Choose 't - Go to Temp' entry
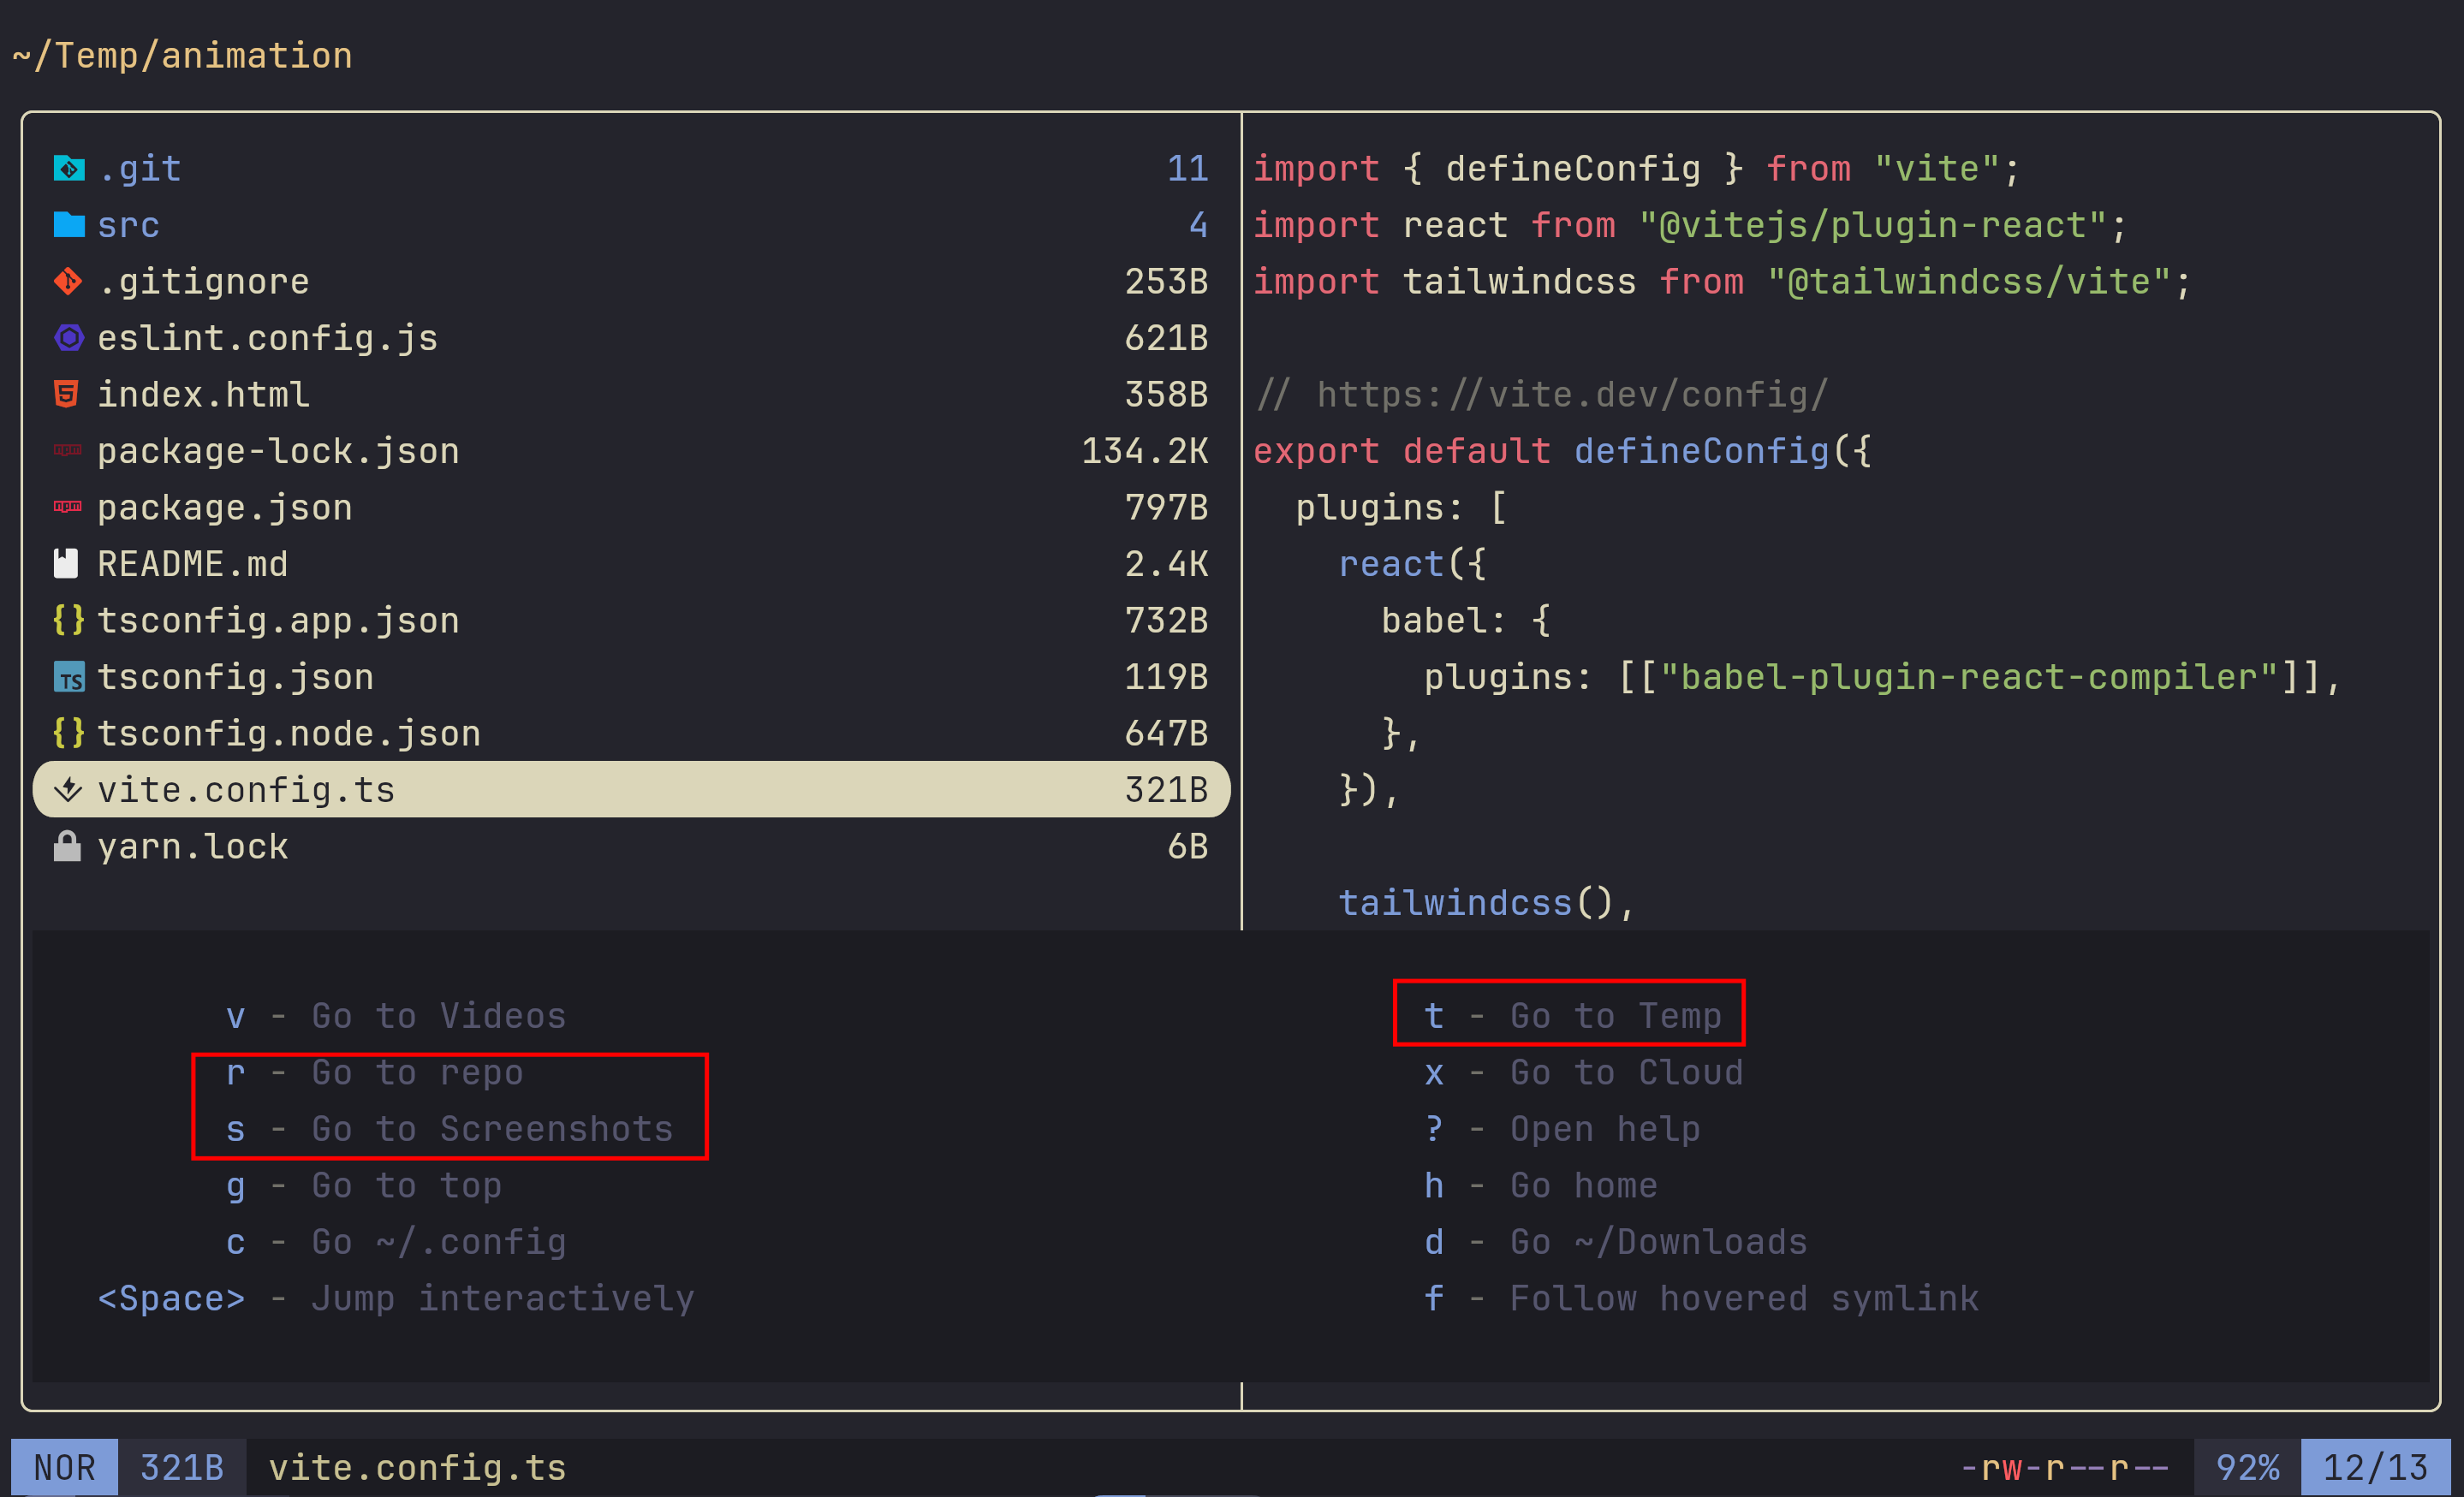 point(1573,1016)
